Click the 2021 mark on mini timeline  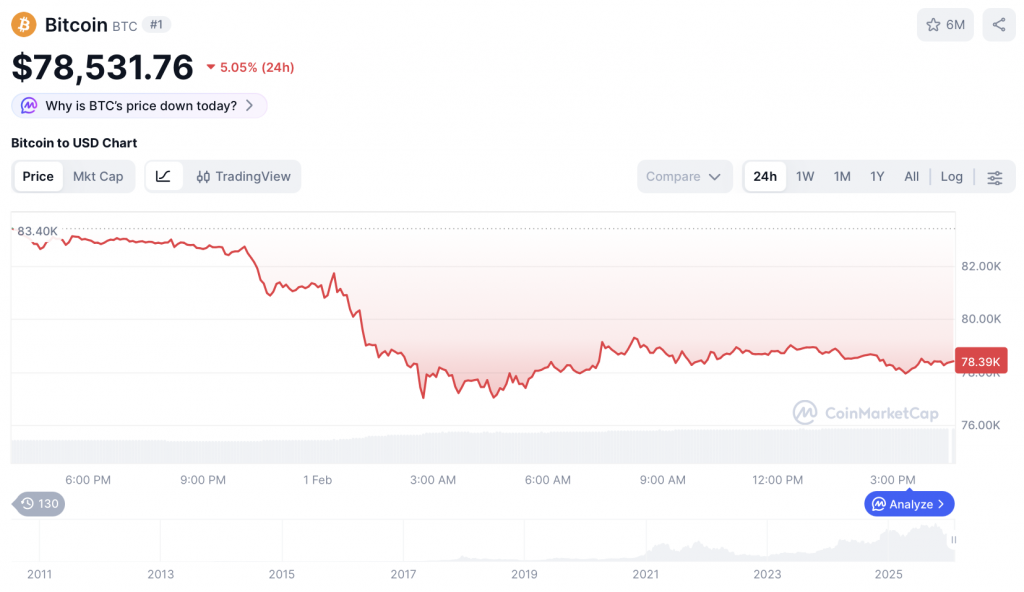(x=645, y=574)
